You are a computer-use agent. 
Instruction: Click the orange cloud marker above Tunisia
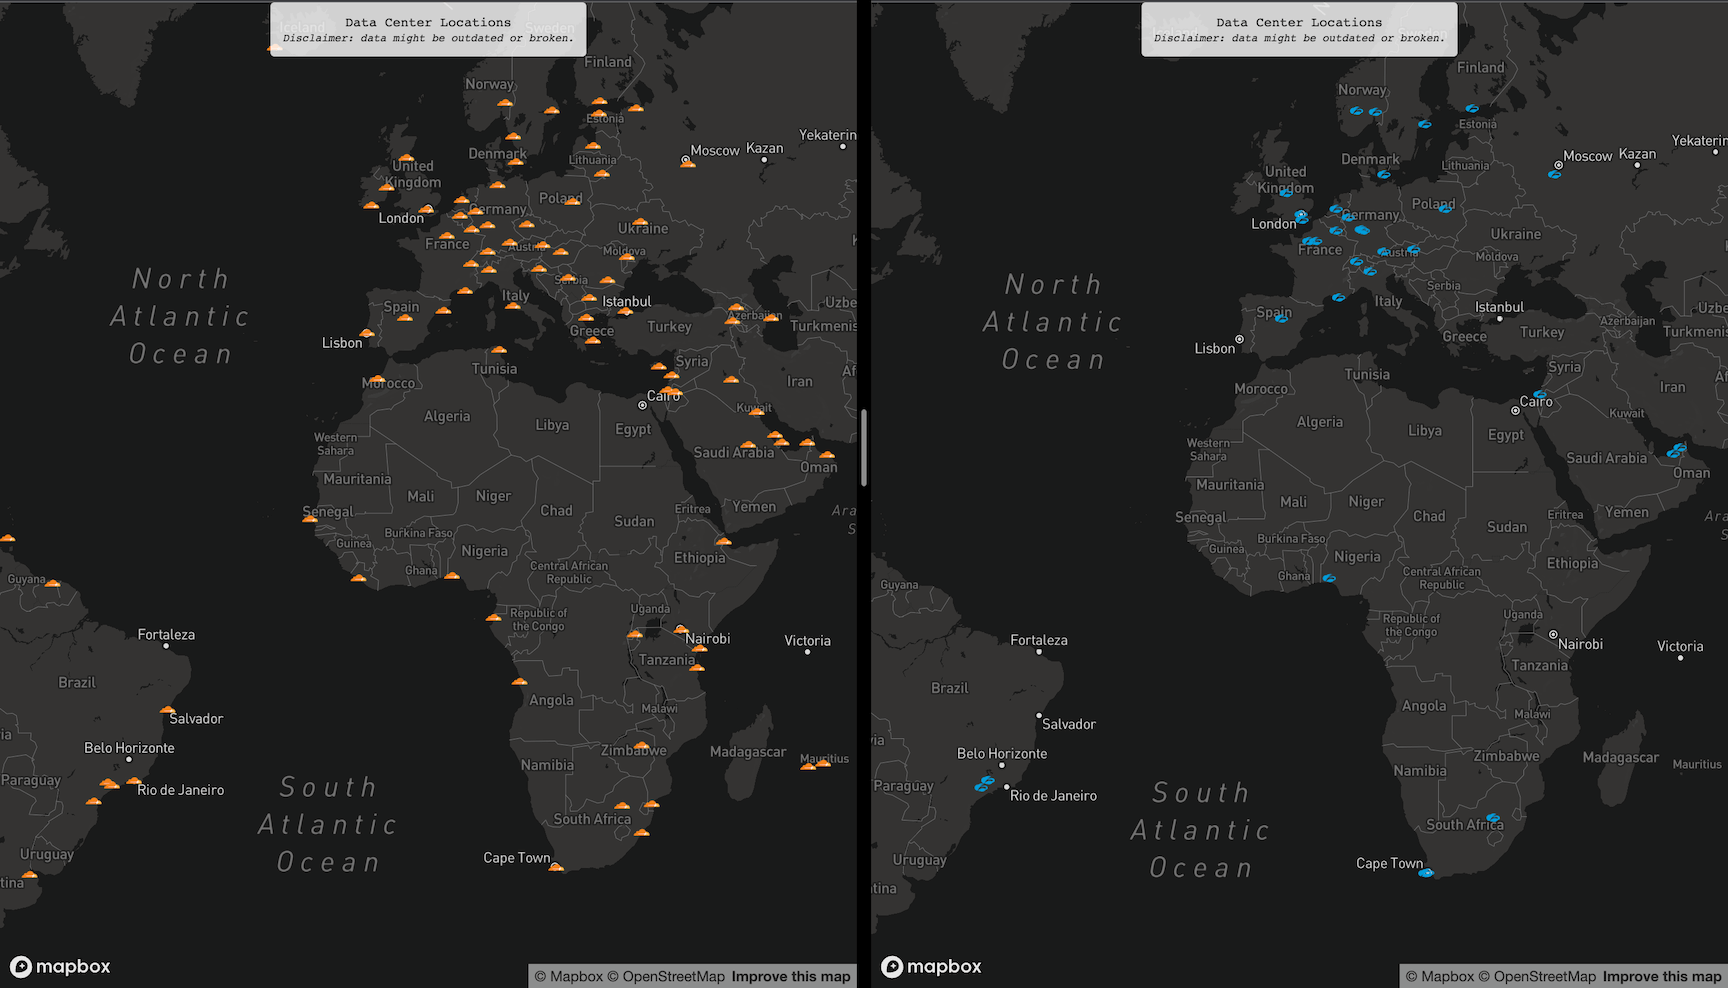(498, 350)
